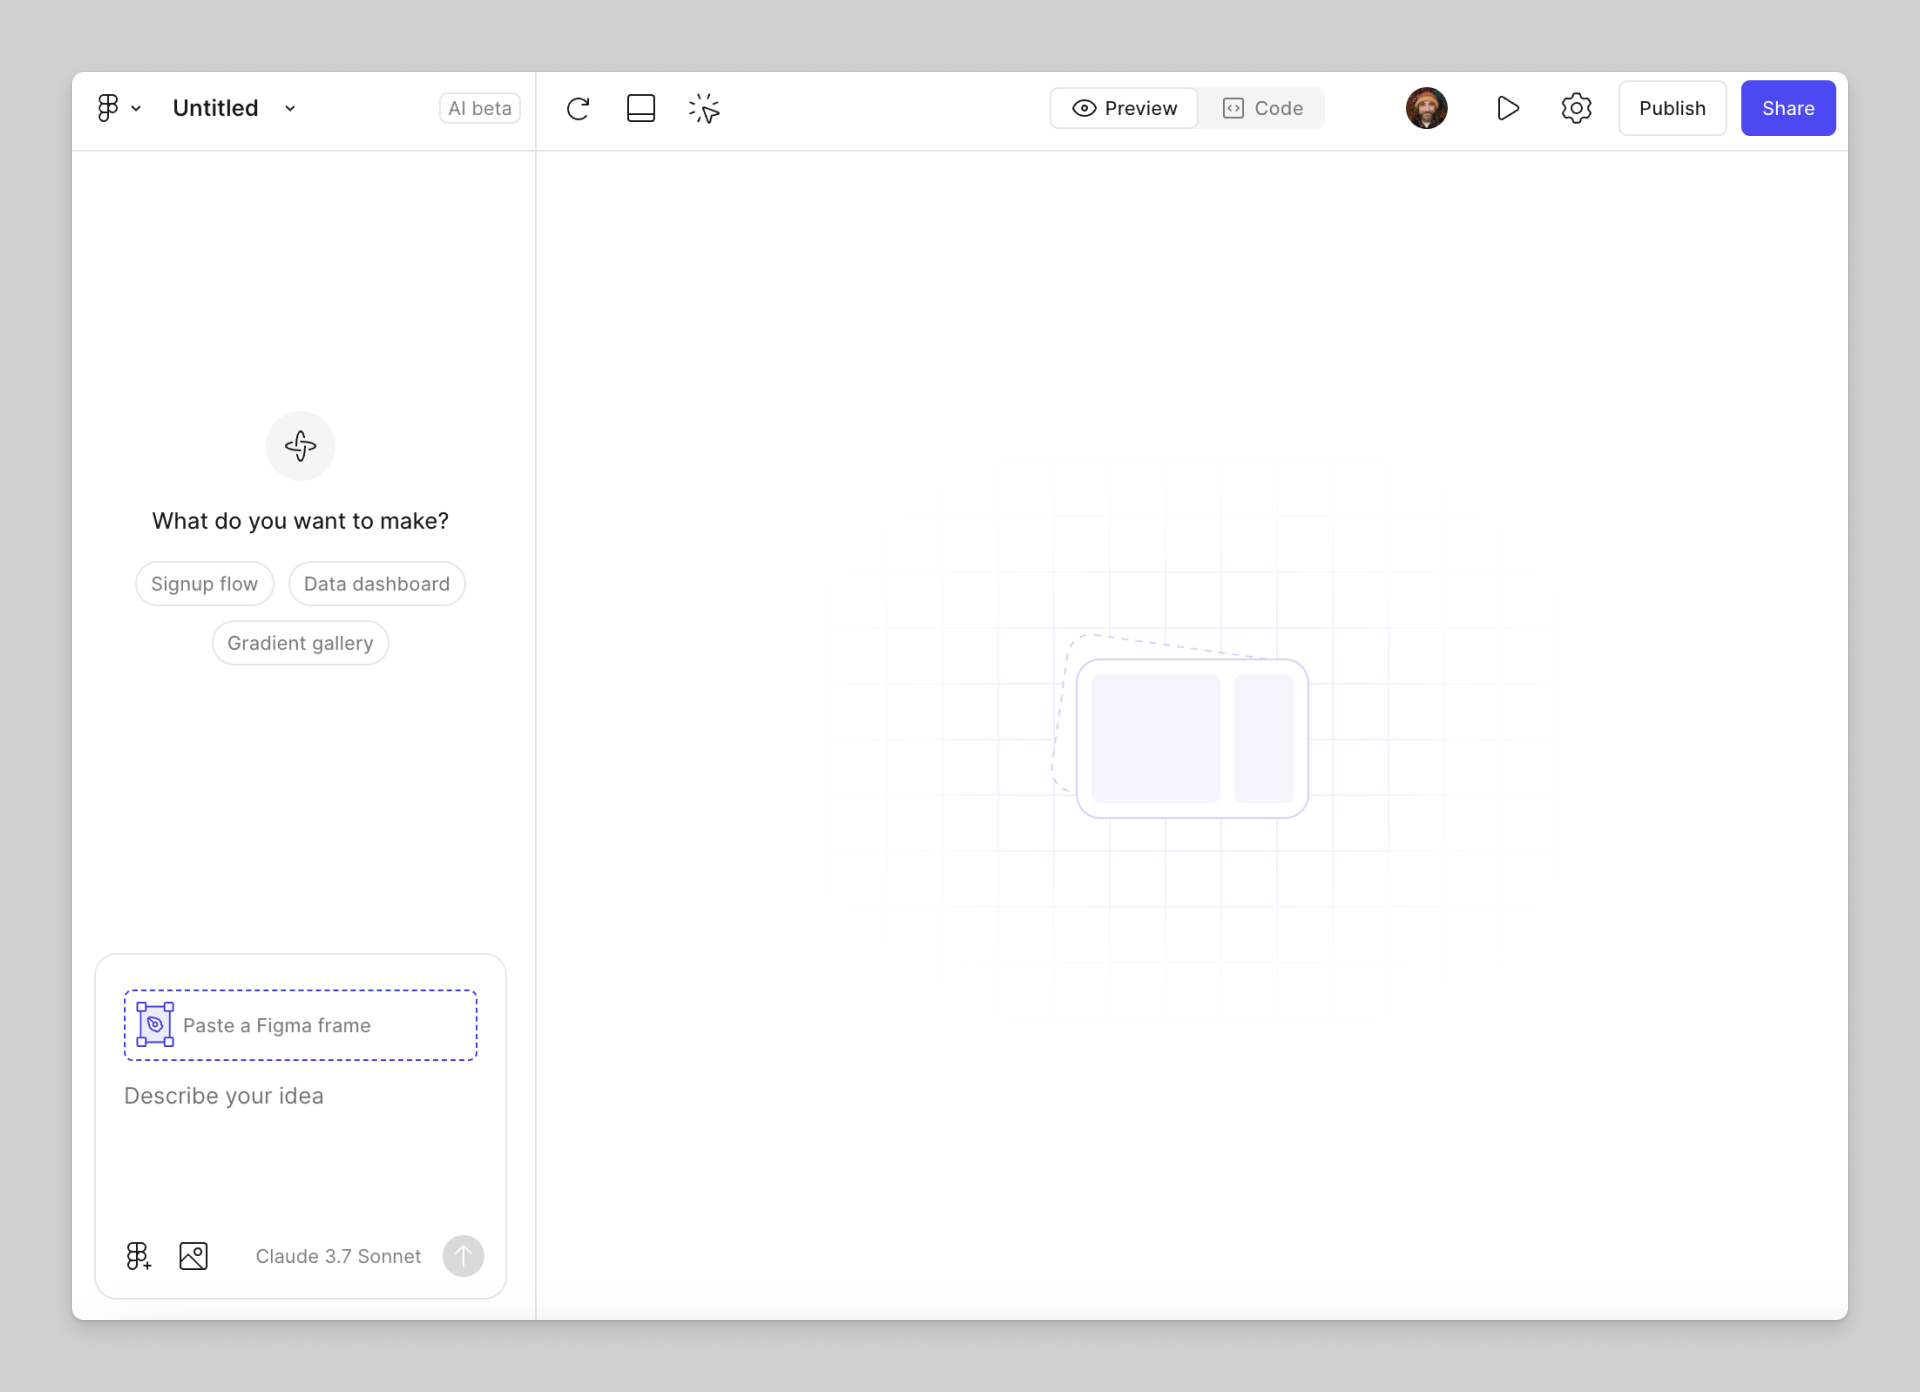Screen dimensions: 1920x1392
Task: Open the settings gear icon
Action: (x=1577, y=108)
